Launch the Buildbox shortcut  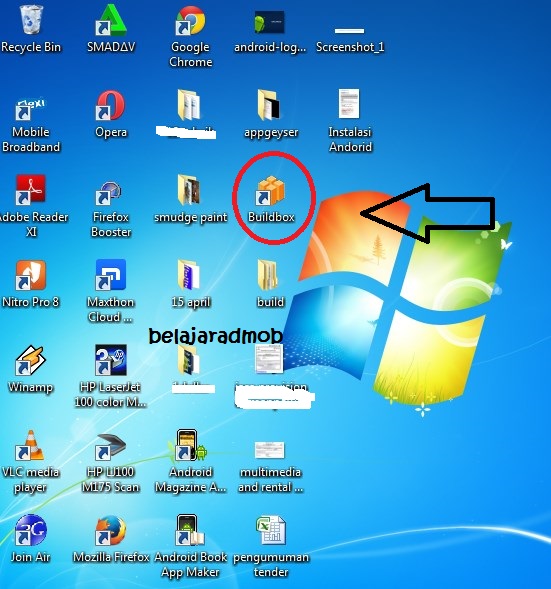[270, 191]
